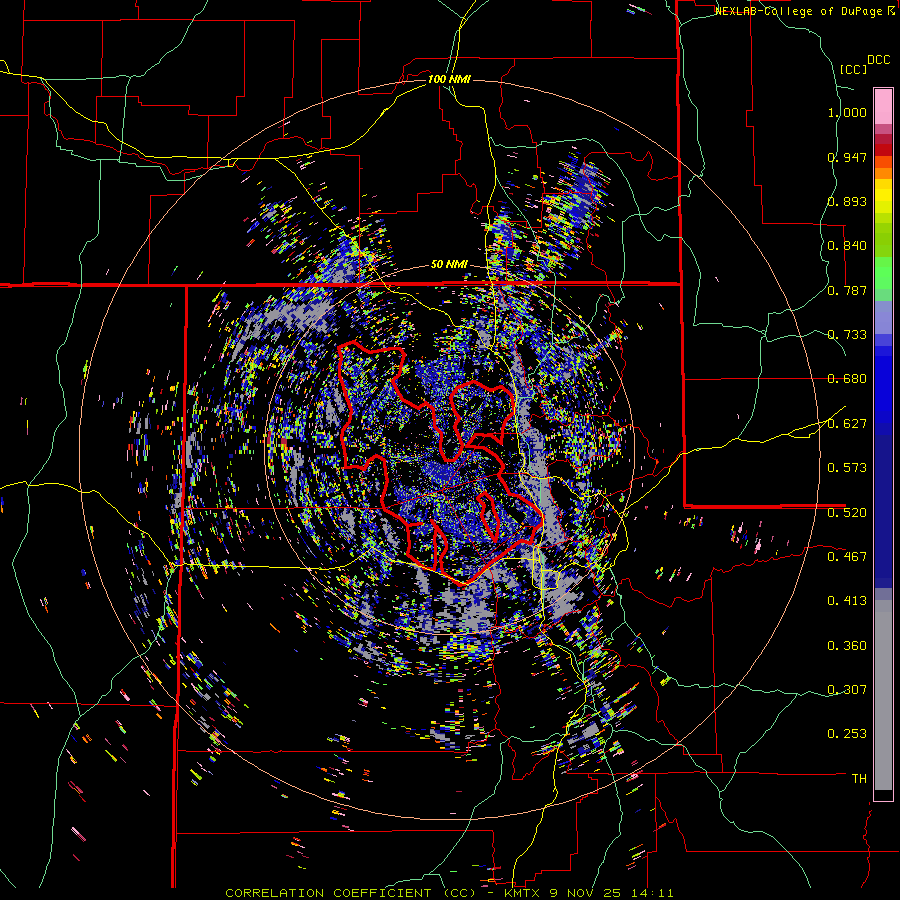Image resolution: width=900 pixels, height=900 pixels.
Task: Select the 0.413 scale value
Action: point(847,601)
